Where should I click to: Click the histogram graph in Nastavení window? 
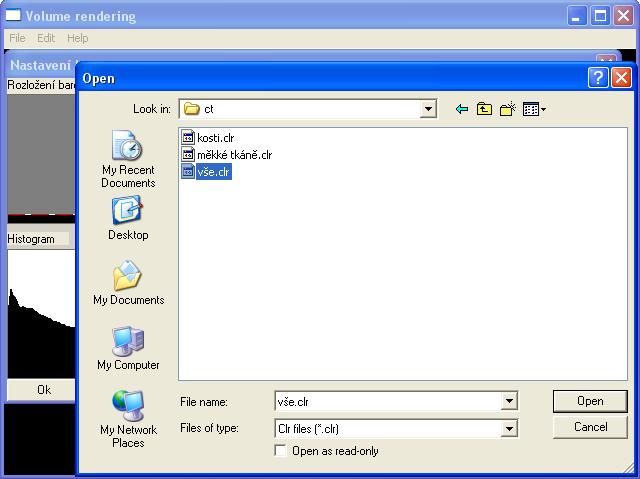pyautogui.click(x=41, y=314)
